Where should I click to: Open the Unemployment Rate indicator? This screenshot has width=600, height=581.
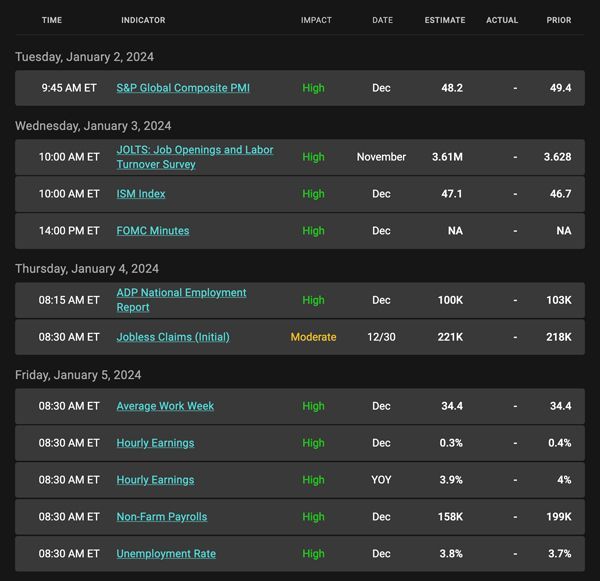point(166,554)
